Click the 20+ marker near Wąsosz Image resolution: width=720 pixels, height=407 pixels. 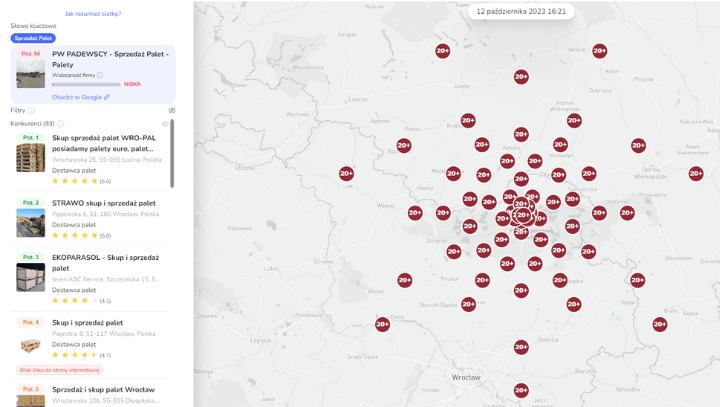coord(415,213)
